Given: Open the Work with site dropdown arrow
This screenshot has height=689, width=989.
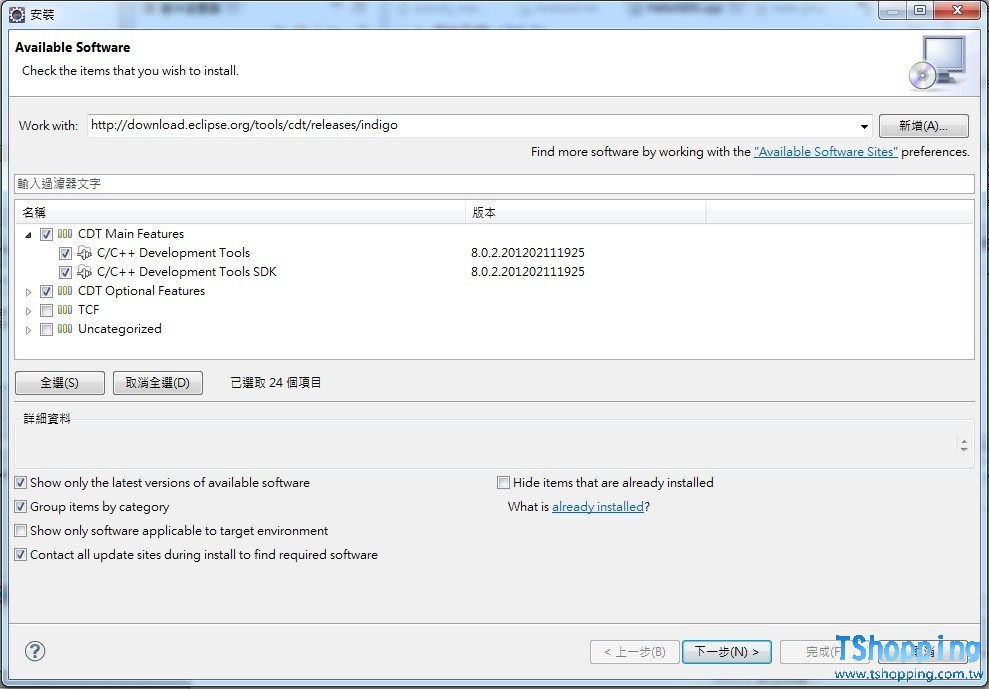Looking at the screenshot, I should (863, 126).
